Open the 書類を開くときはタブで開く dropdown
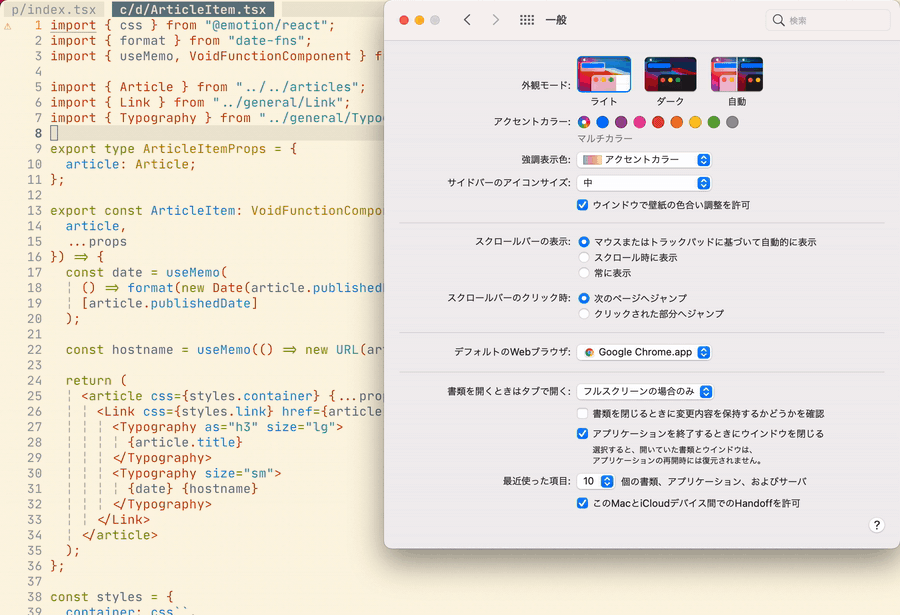Image resolution: width=900 pixels, height=615 pixels. pos(645,392)
